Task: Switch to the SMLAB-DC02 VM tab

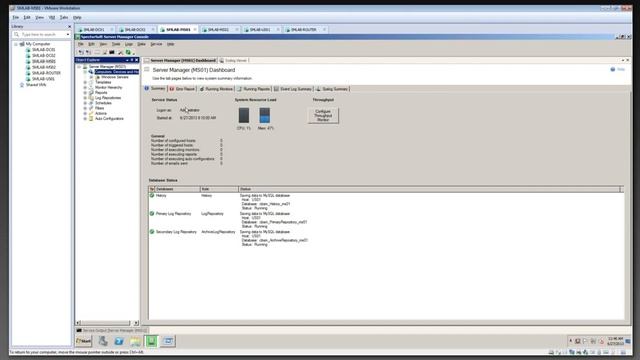Action: 135,30
